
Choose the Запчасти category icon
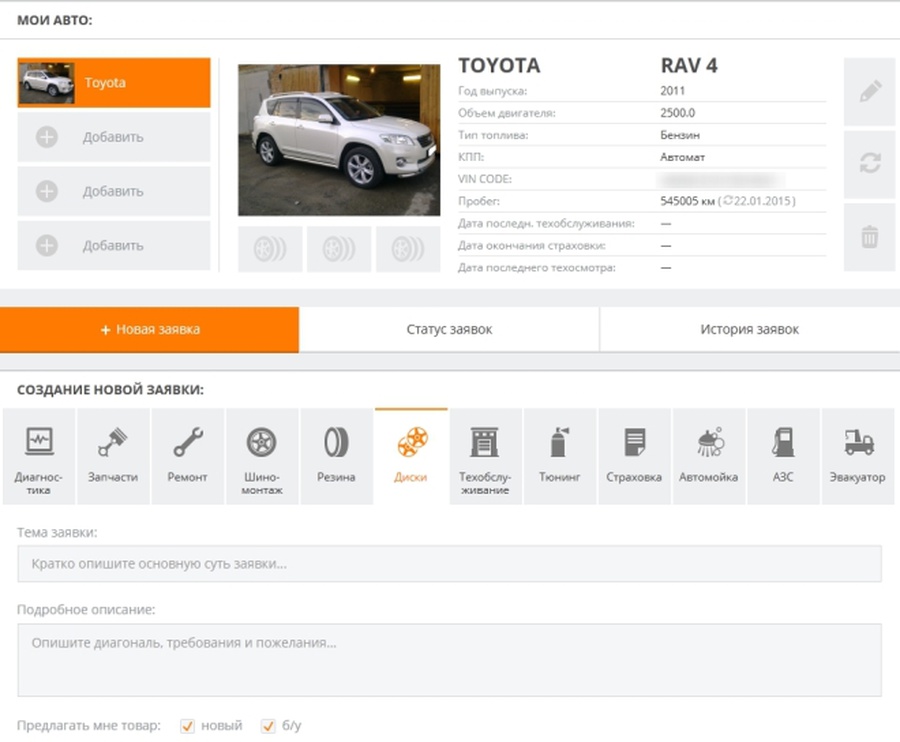[113, 456]
